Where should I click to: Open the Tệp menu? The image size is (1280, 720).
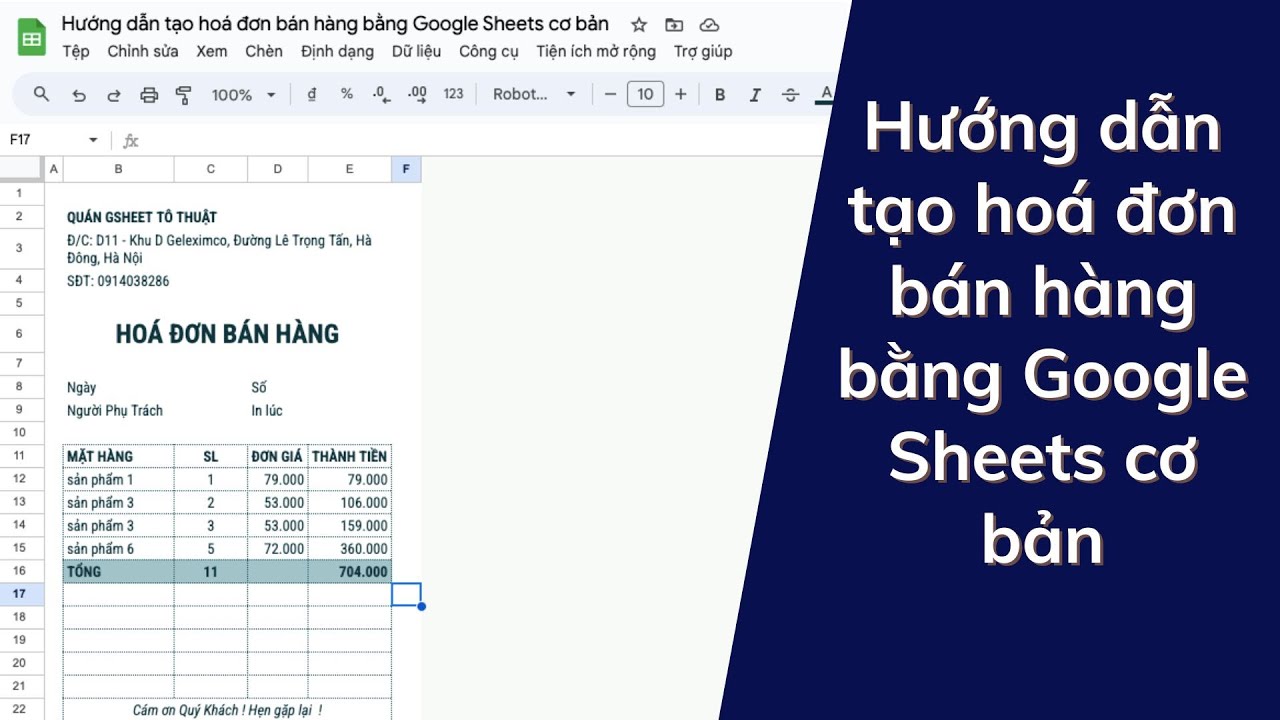pos(76,51)
